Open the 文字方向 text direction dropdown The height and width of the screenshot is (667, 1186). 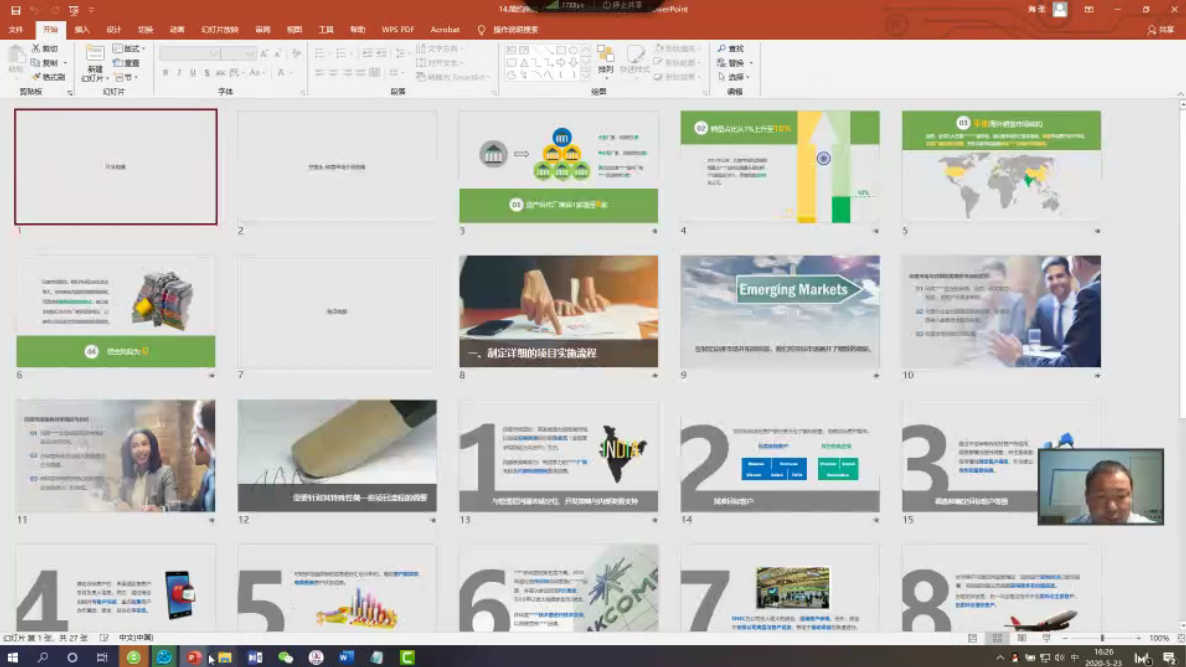pyautogui.click(x=440, y=48)
